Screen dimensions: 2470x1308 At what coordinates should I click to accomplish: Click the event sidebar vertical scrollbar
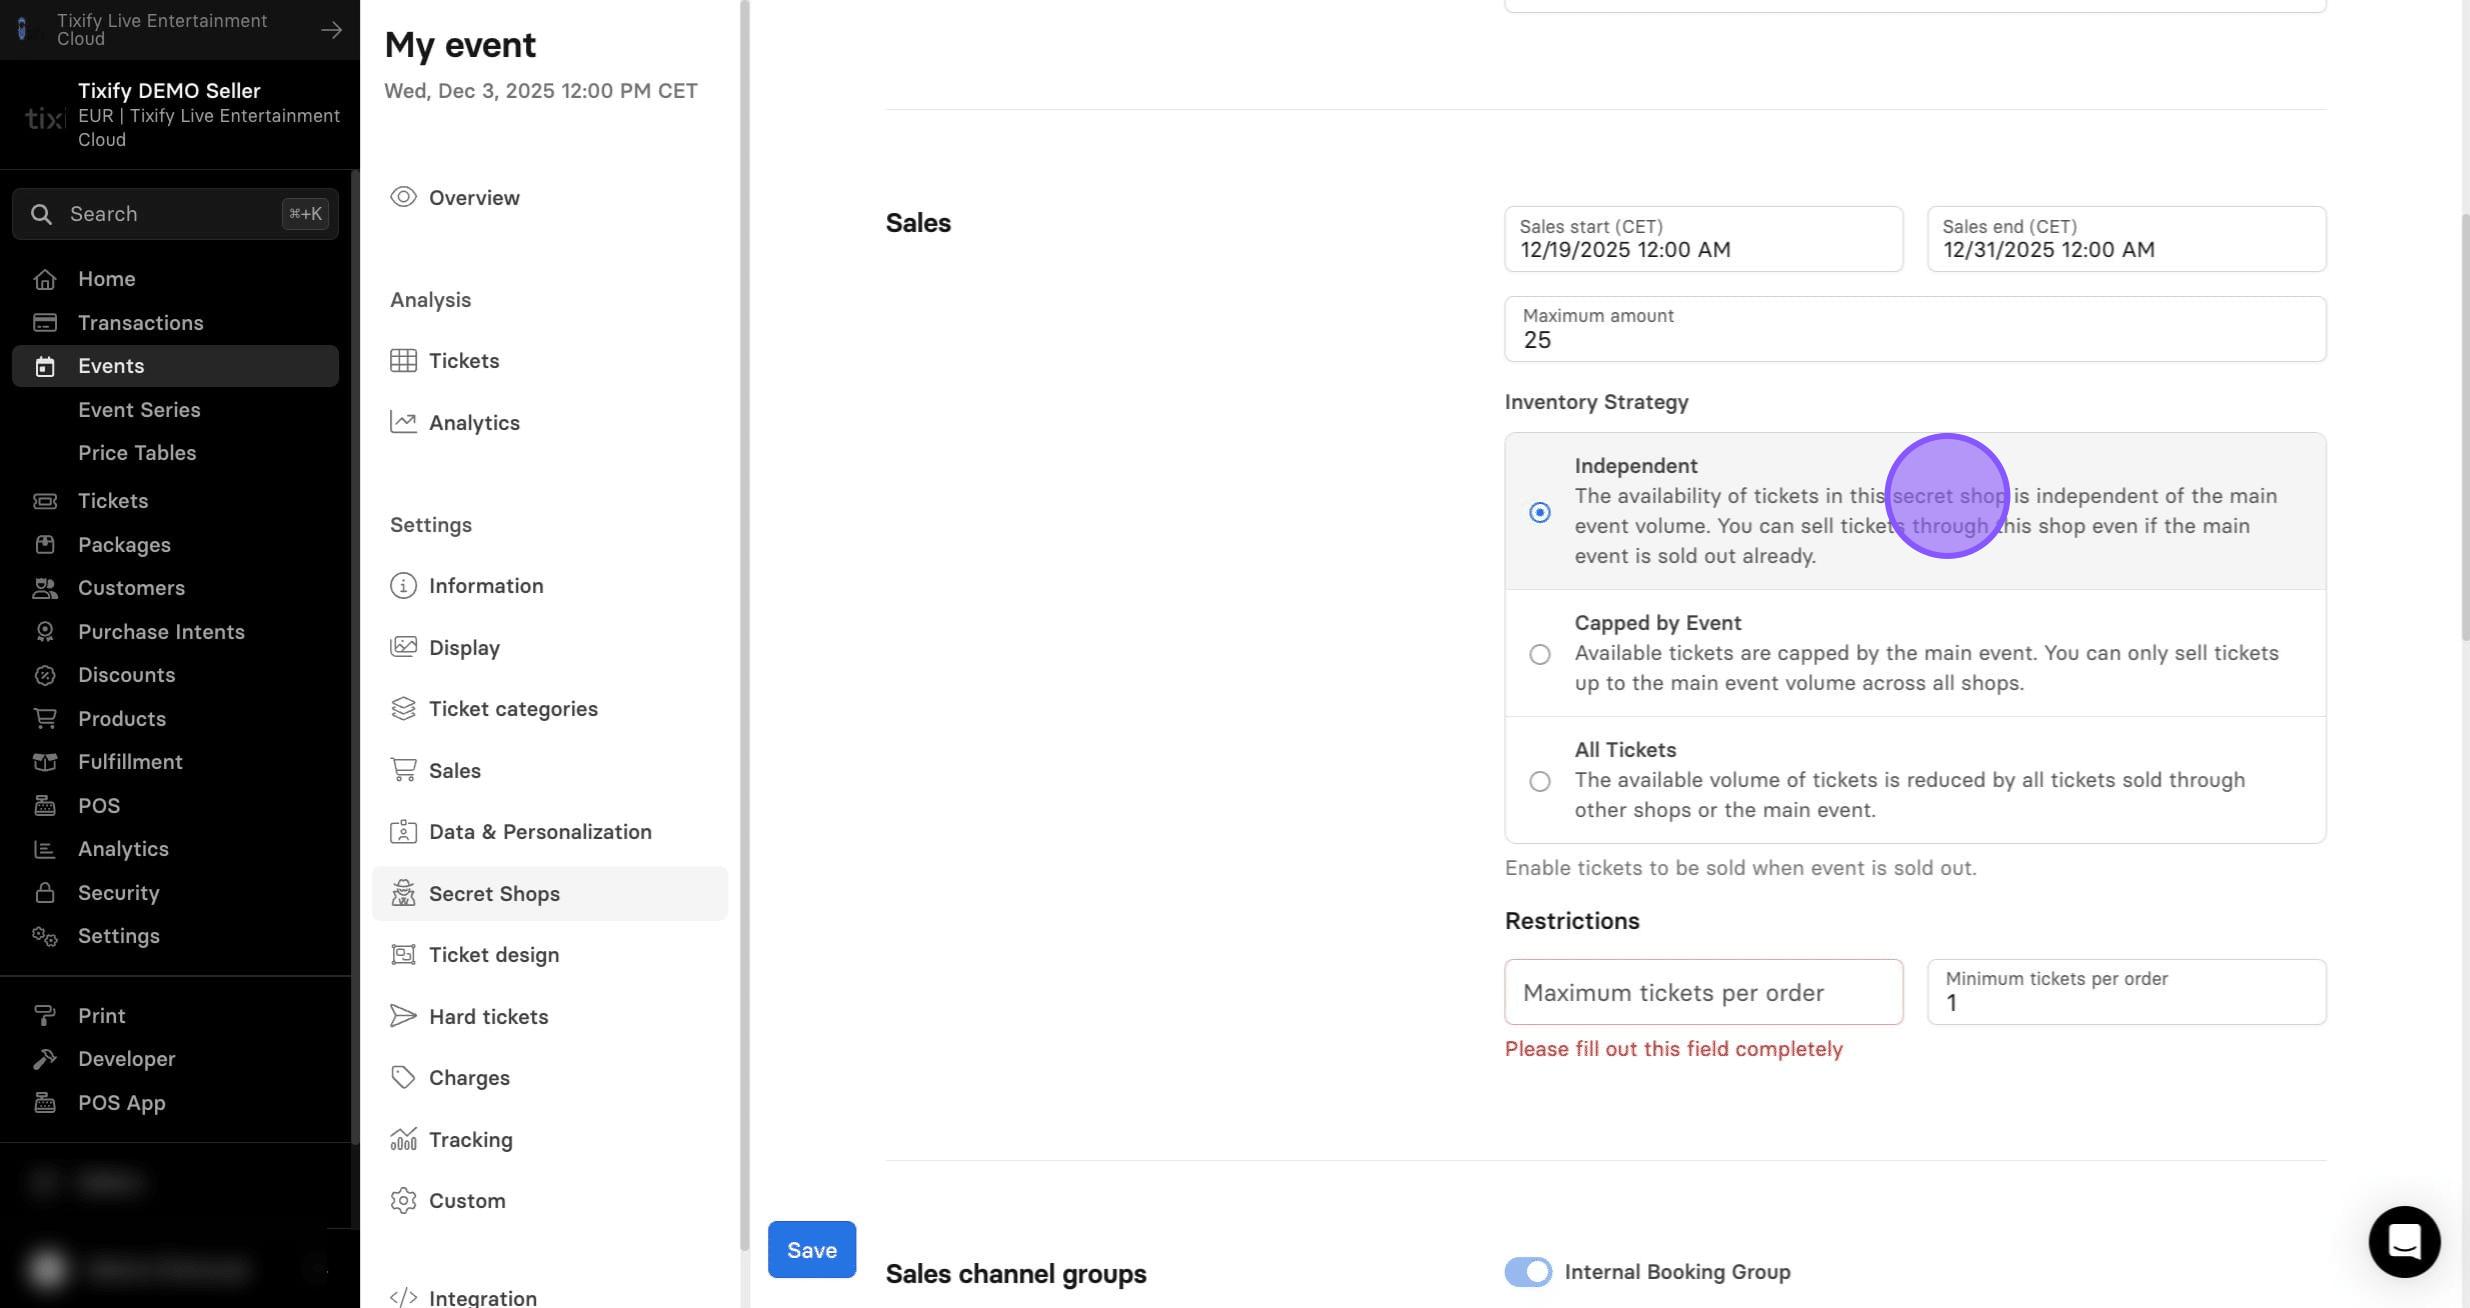(744, 625)
